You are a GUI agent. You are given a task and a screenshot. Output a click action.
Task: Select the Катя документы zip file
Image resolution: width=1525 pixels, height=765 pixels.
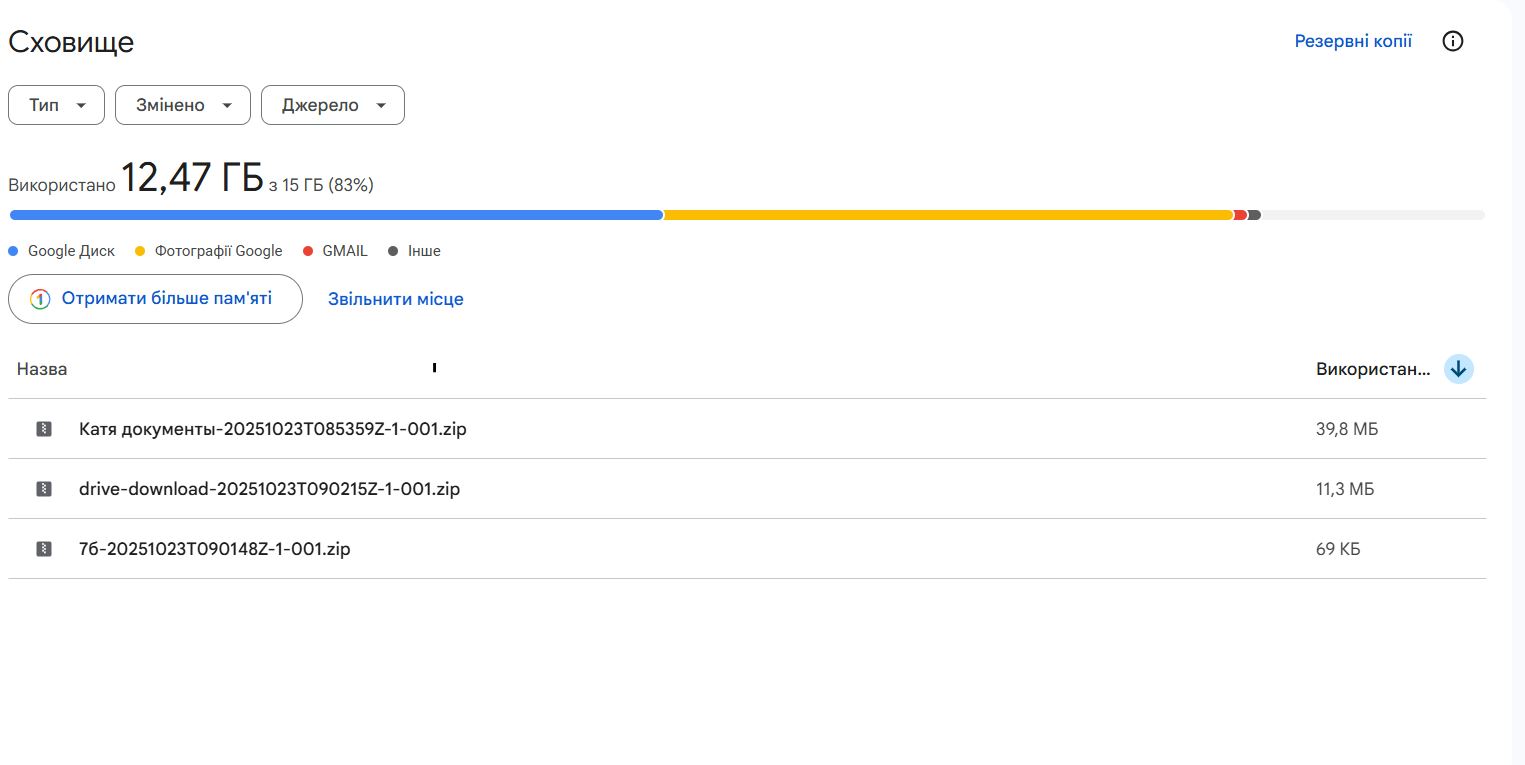tap(272, 429)
